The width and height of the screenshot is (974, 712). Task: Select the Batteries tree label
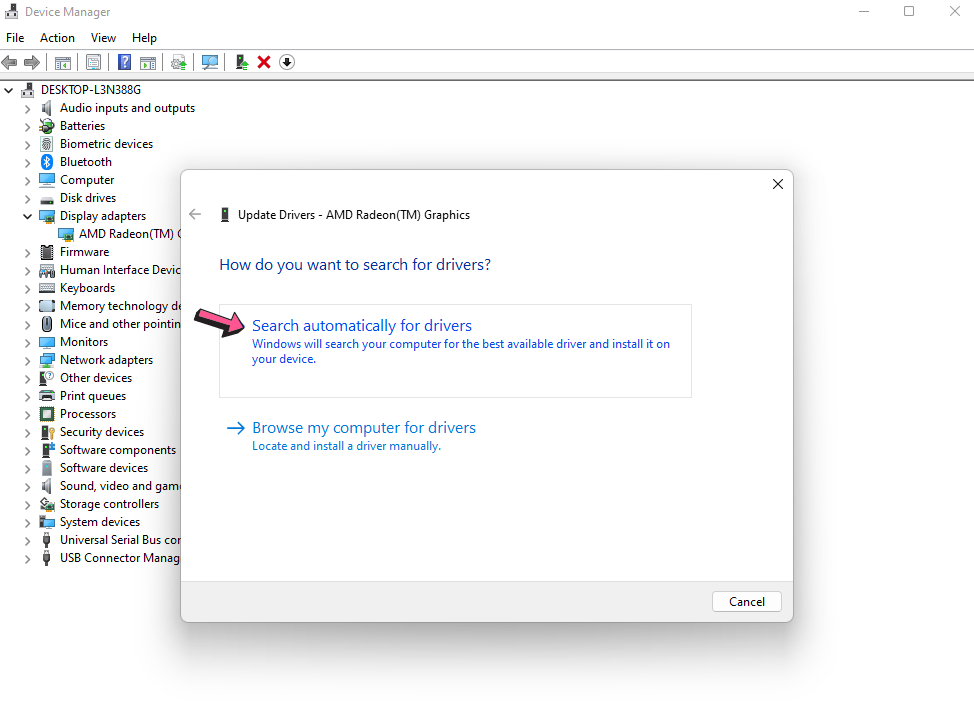[83, 126]
